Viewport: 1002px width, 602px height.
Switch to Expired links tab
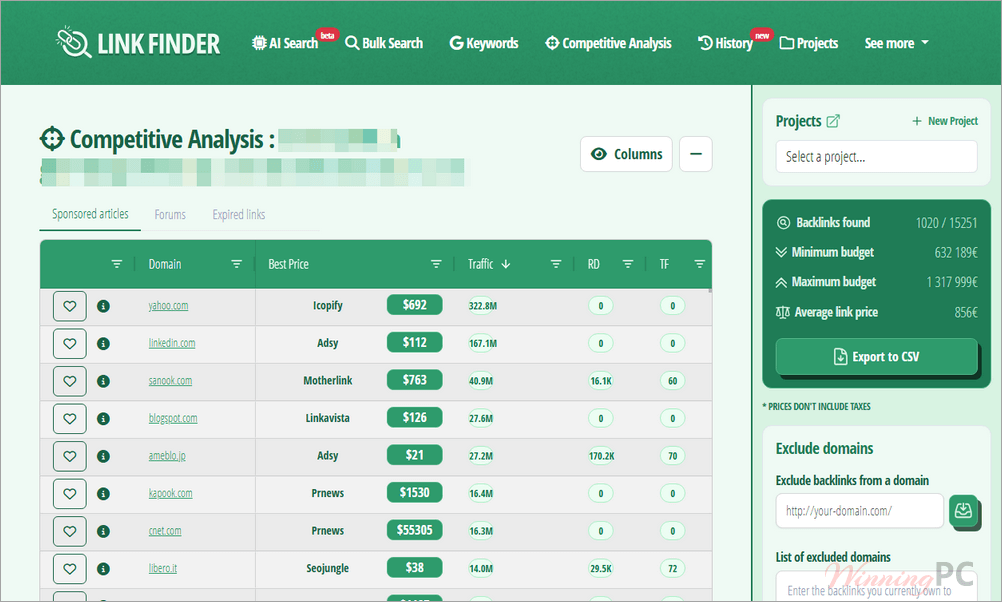pyautogui.click(x=239, y=215)
